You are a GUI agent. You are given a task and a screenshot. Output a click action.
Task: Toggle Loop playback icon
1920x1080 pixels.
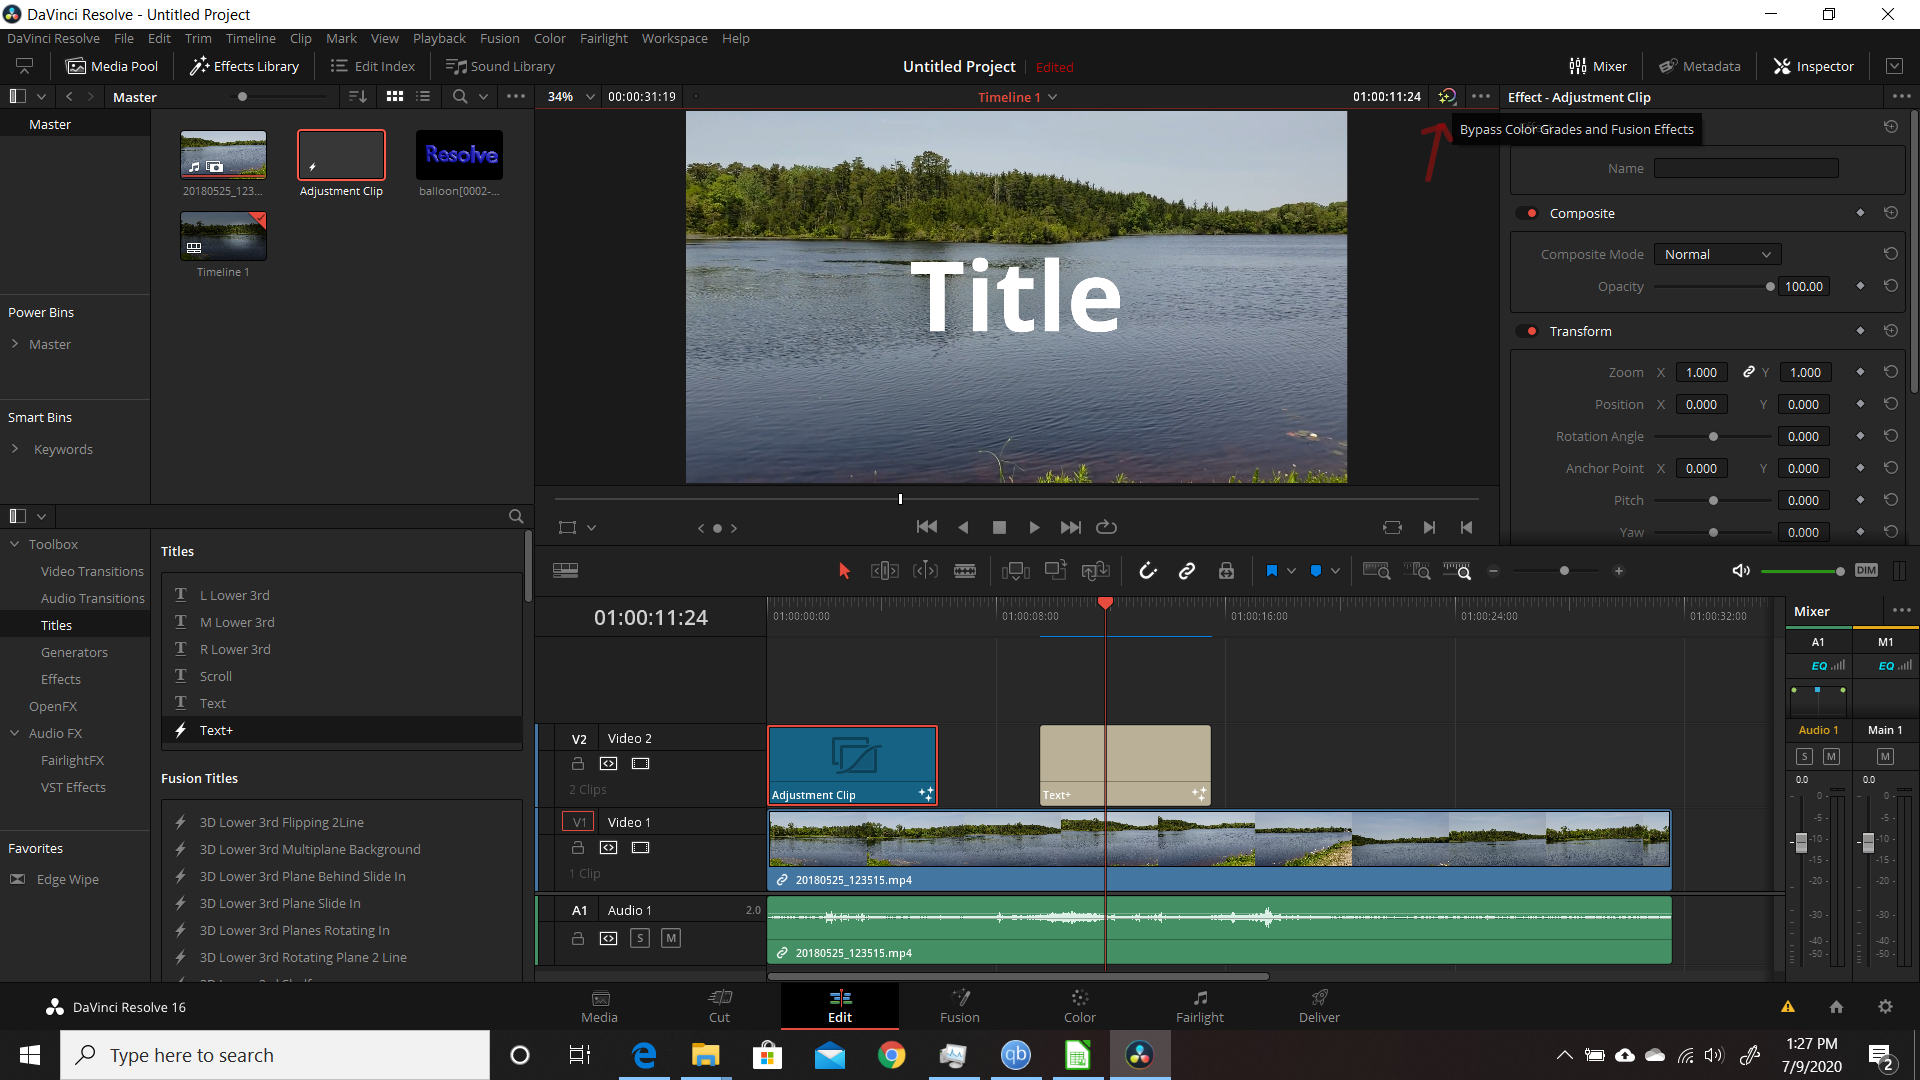click(1106, 527)
